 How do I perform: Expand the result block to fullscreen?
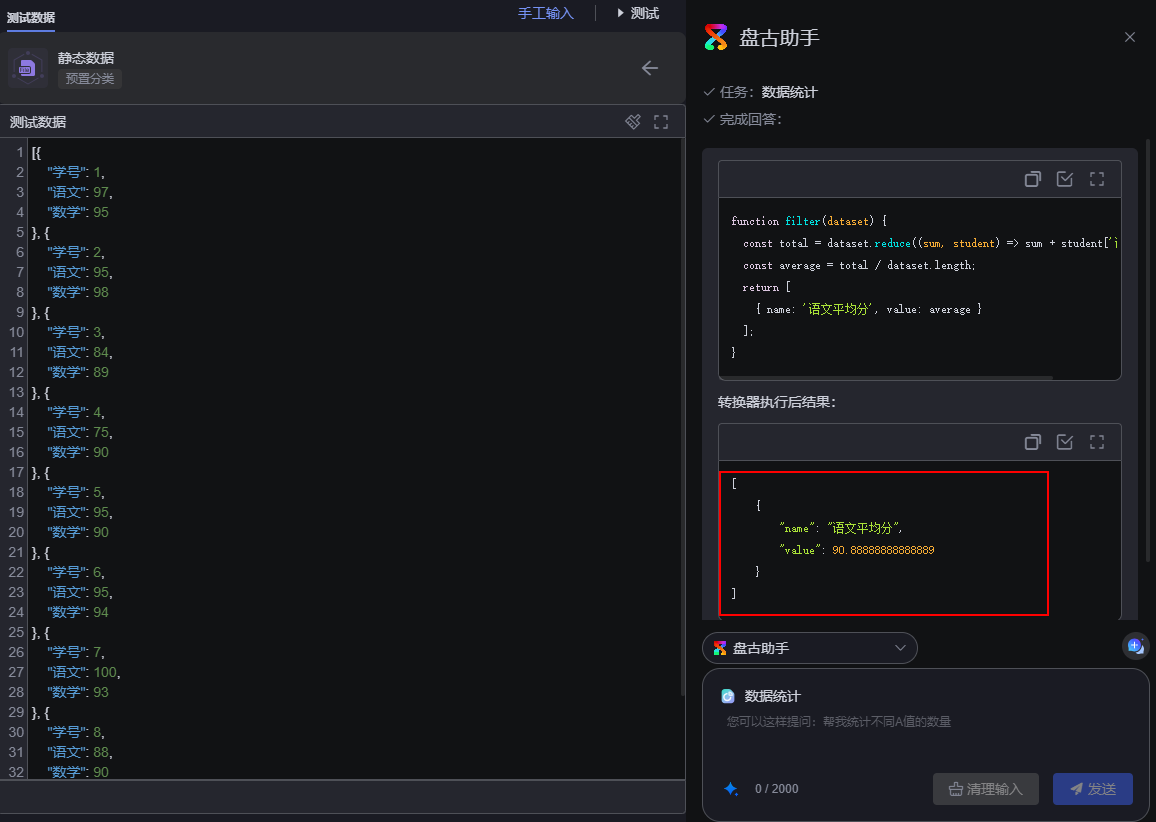coord(1097,442)
